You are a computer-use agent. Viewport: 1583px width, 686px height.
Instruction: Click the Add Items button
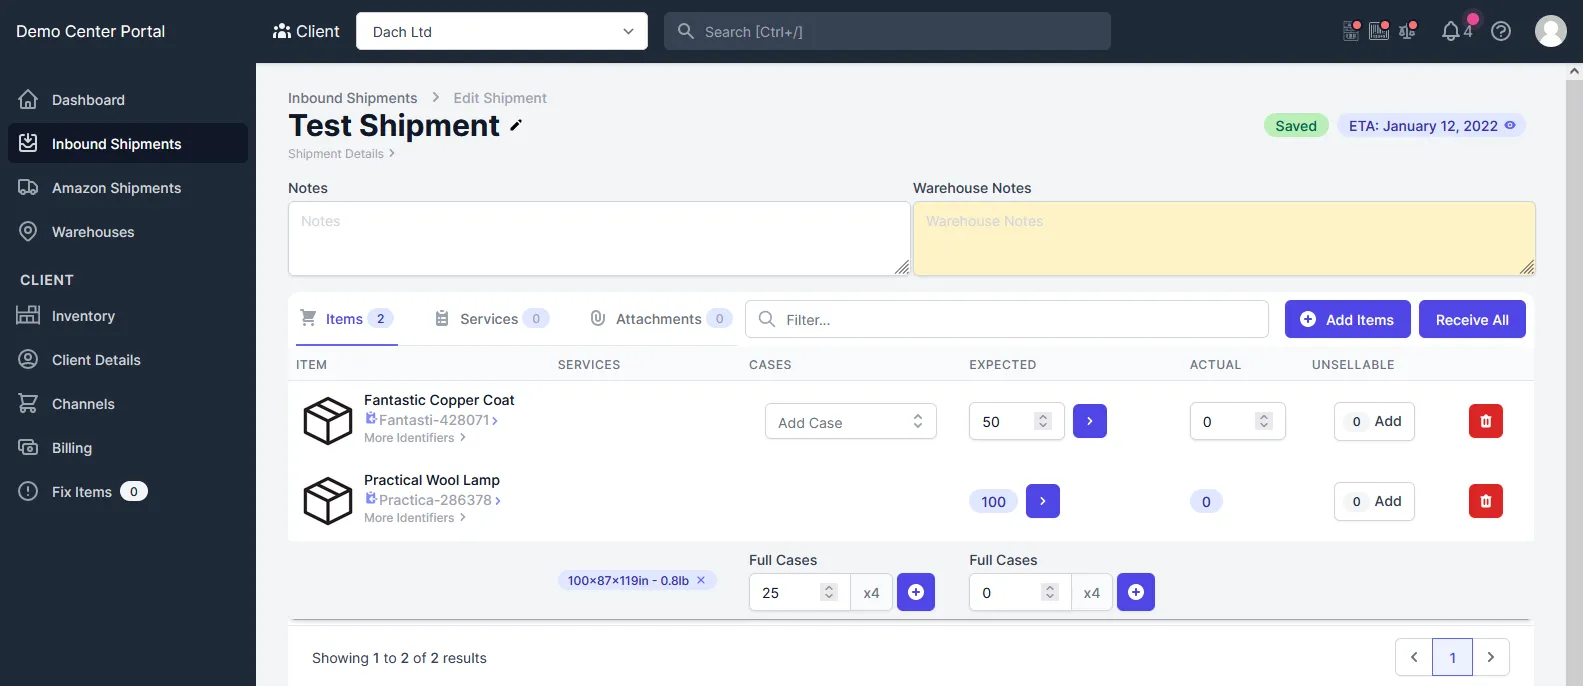(x=1348, y=319)
